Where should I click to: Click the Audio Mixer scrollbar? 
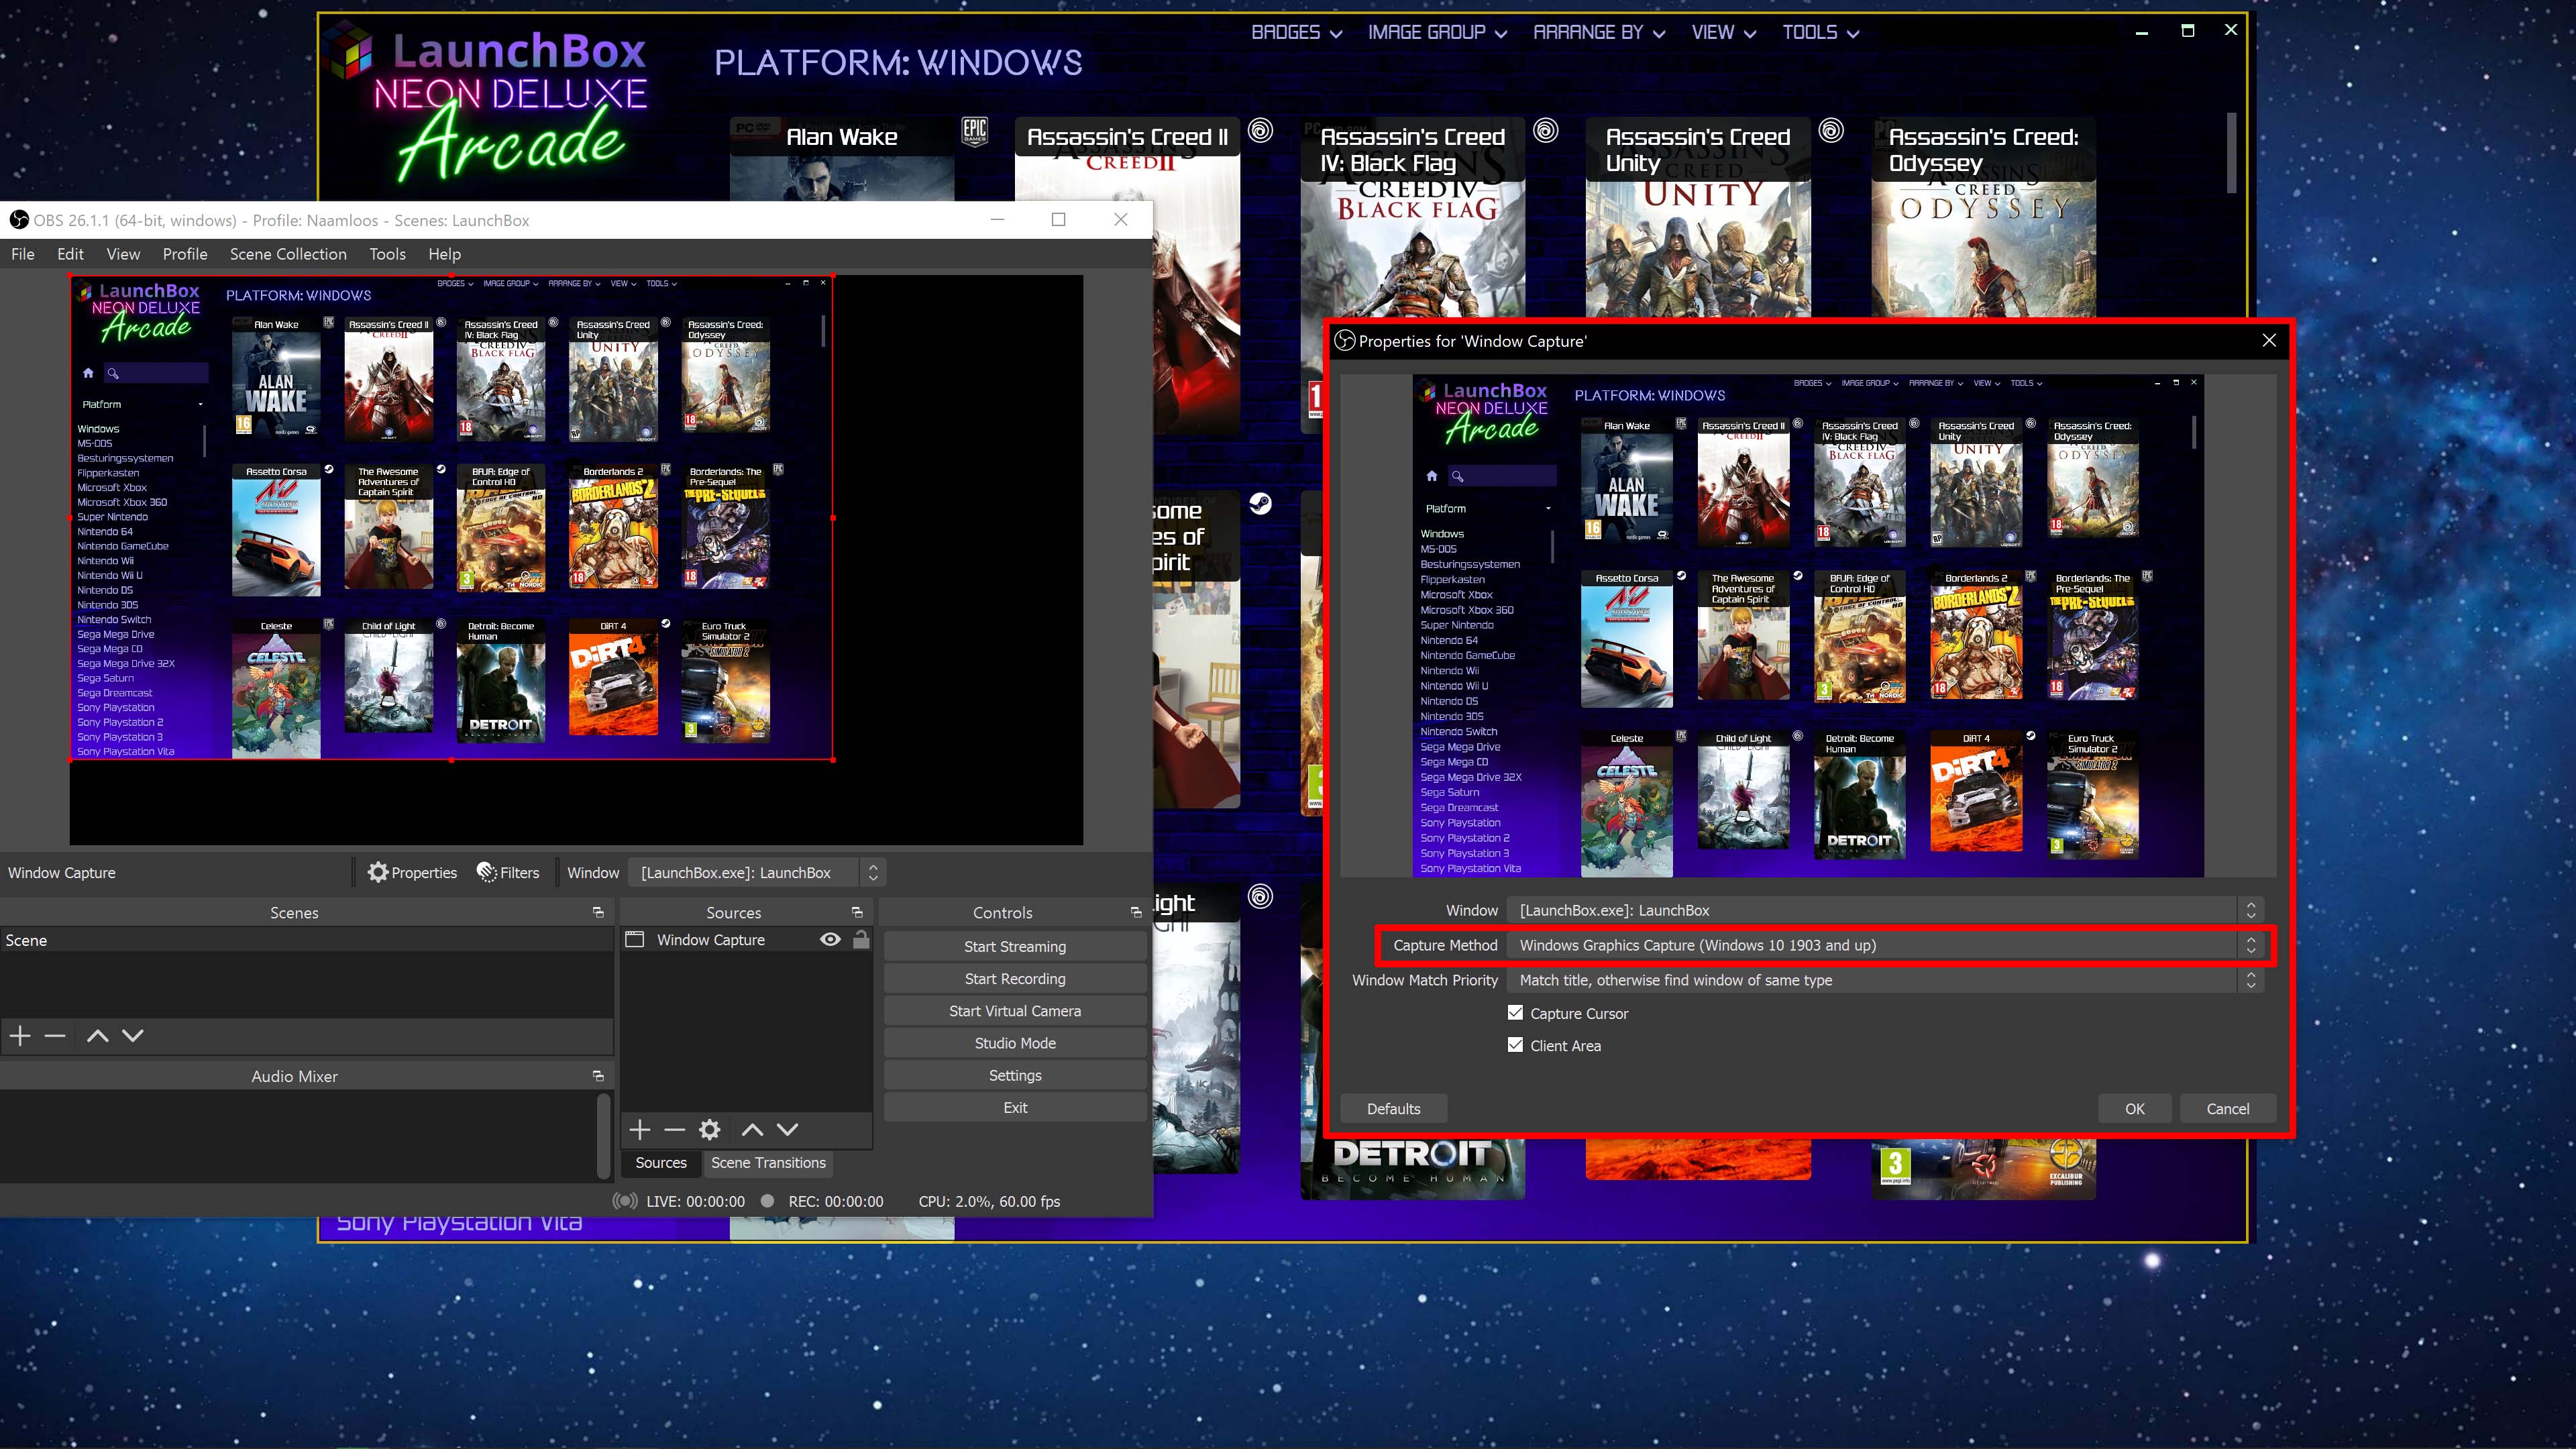tap(603, 1137)
